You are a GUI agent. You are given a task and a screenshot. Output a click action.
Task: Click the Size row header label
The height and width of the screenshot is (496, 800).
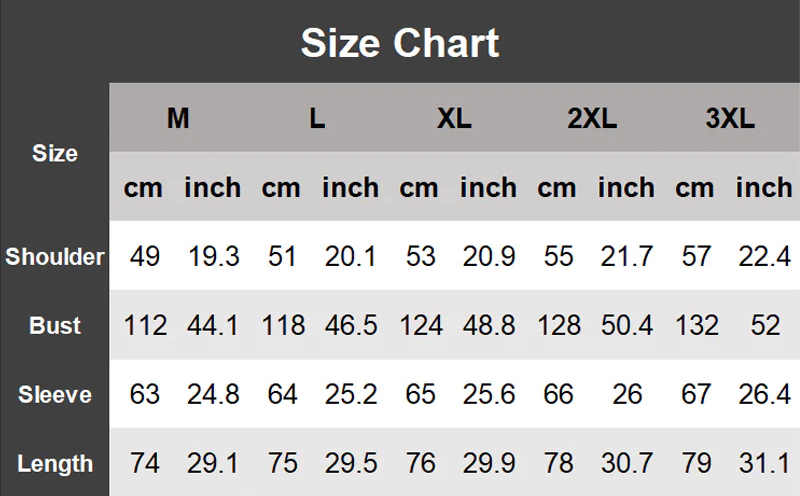(55, 153)
